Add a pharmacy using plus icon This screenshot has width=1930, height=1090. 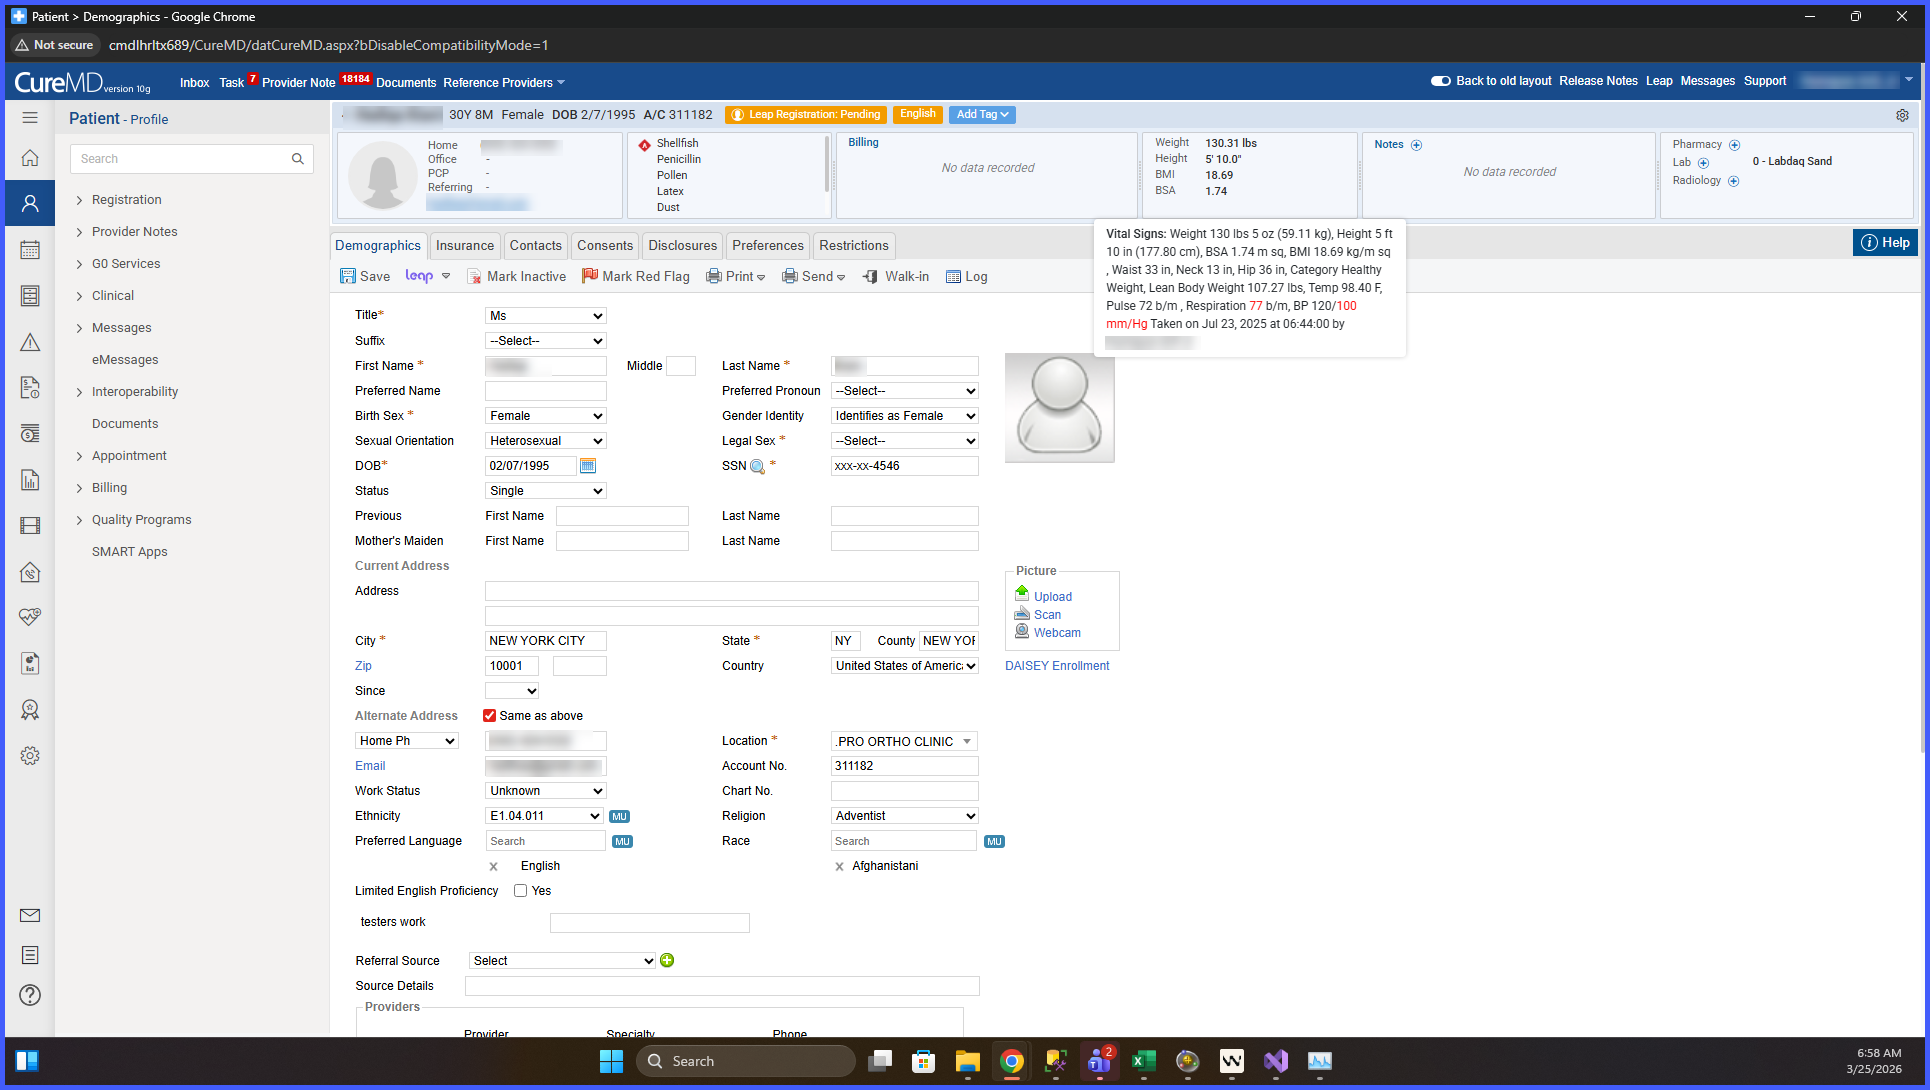[x=1735, y=145]
